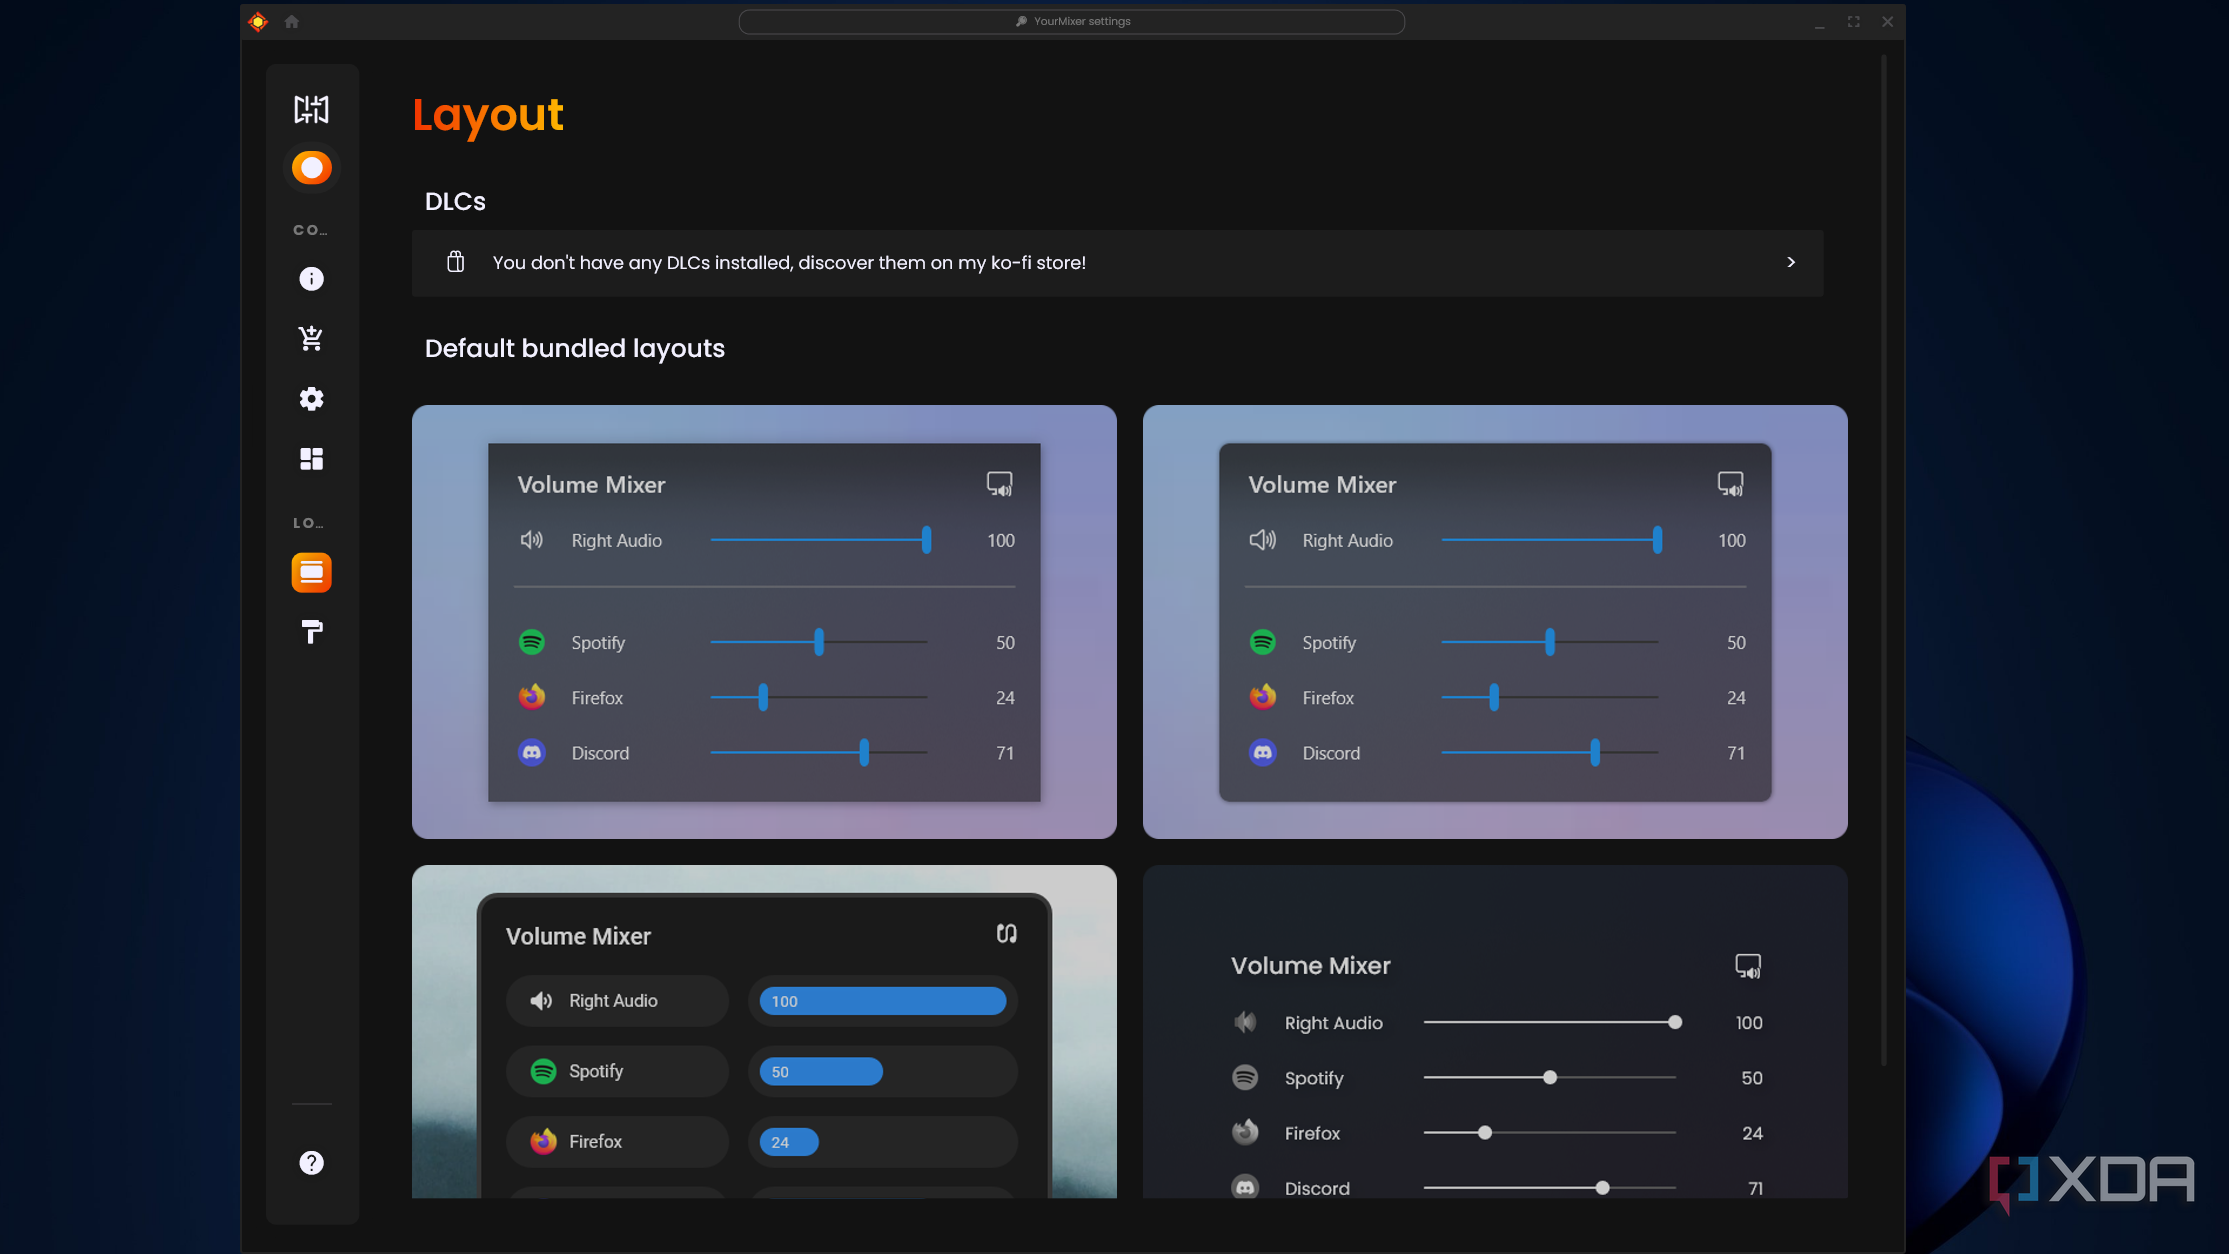Click headphones icon in third layout preview
This screenshot has height=1254, width=2229.
click(x=1007, y=933)
